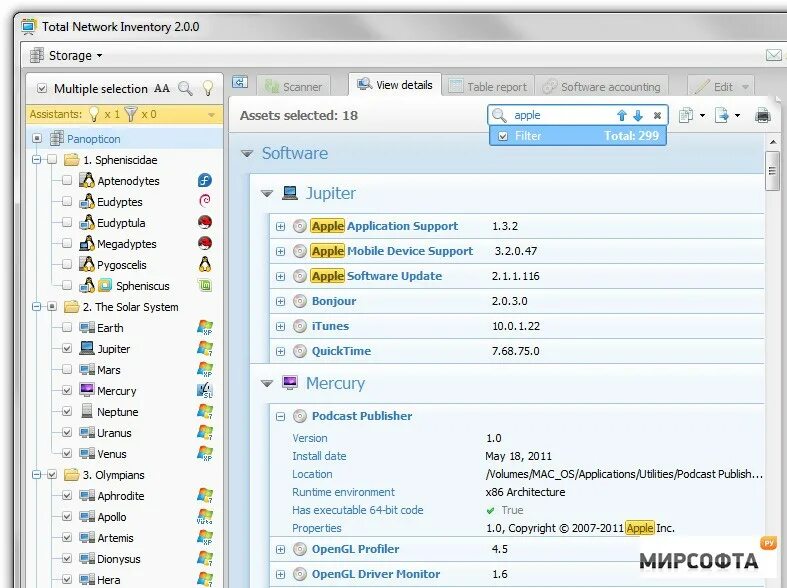Screen dimensions: 787x588
Task: Click the Linux penguin icon beside Pygoscelis
Action: click(x=205, y=264)
